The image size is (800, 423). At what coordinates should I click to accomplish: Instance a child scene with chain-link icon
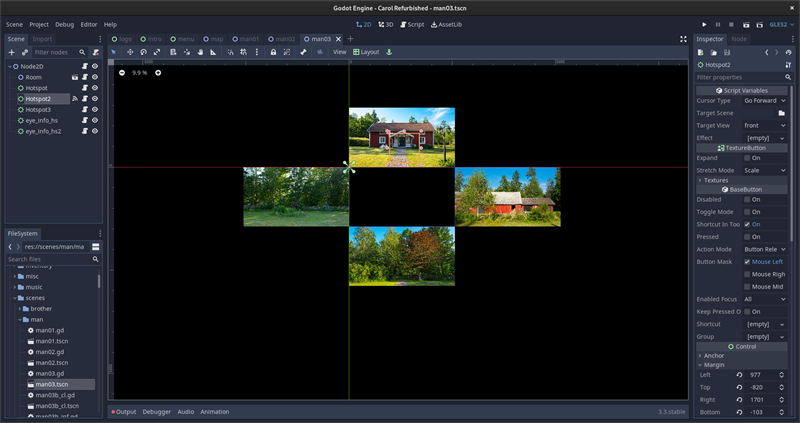24,52
